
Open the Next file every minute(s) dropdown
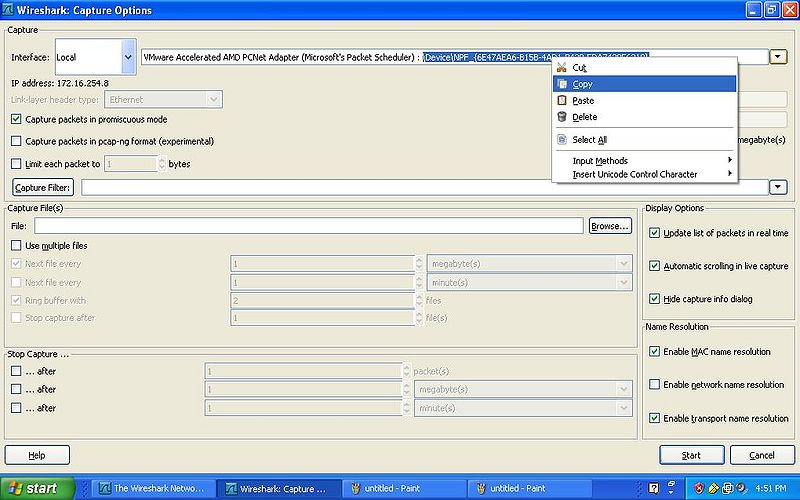coord(530,283)
